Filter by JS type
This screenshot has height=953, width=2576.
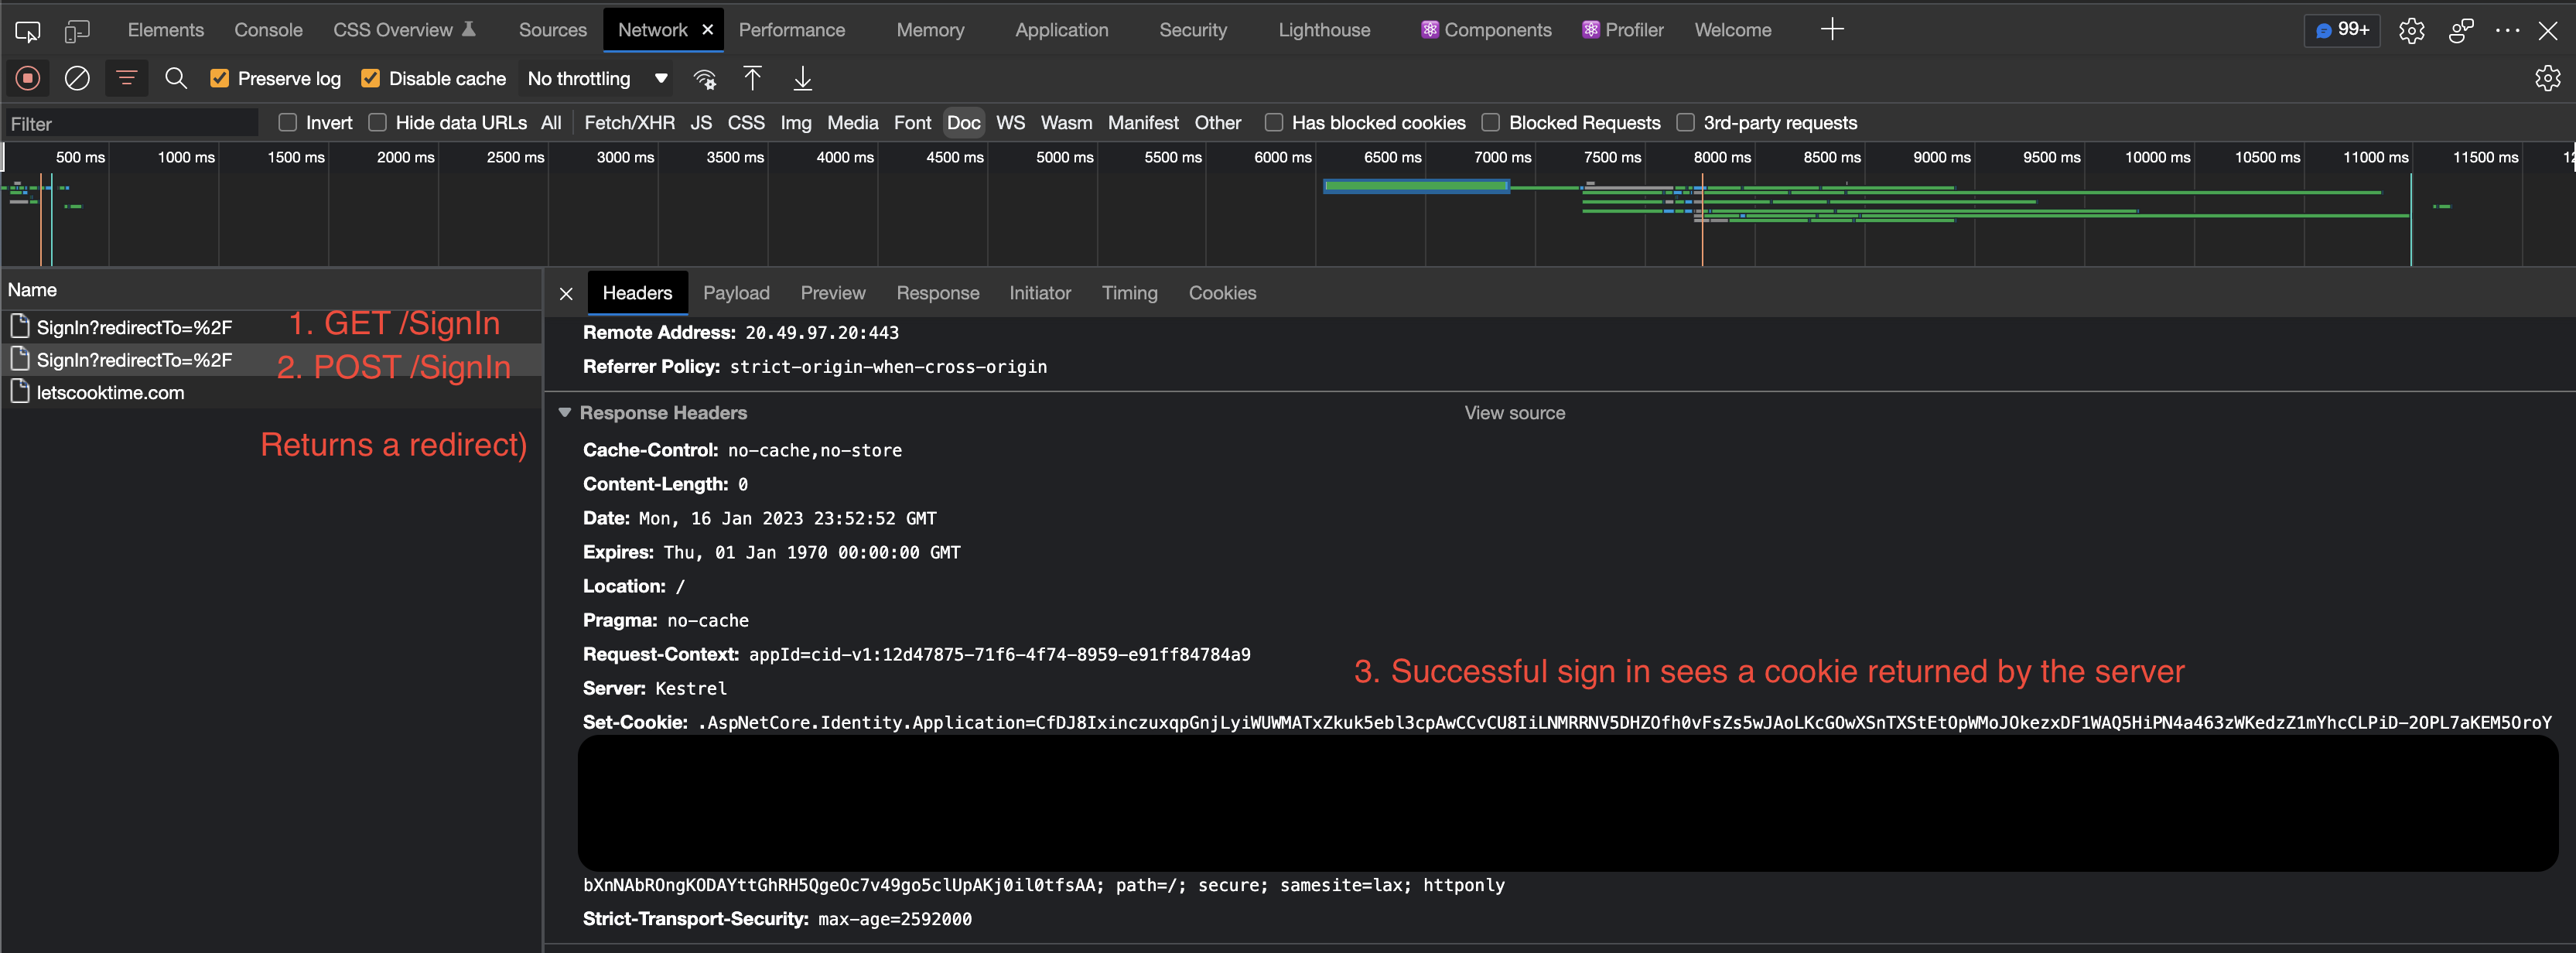point(701,123)
